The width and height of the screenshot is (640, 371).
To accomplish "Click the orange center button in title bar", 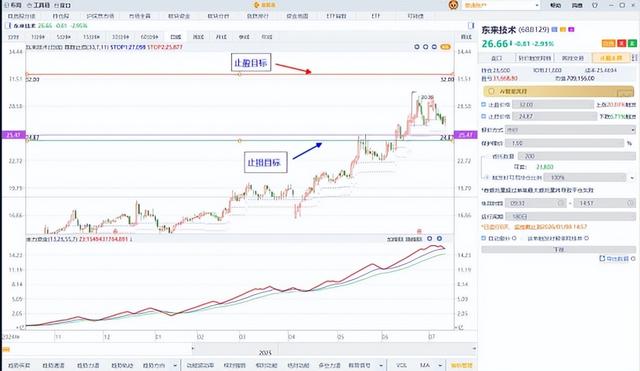I will [x=264, y=5].
